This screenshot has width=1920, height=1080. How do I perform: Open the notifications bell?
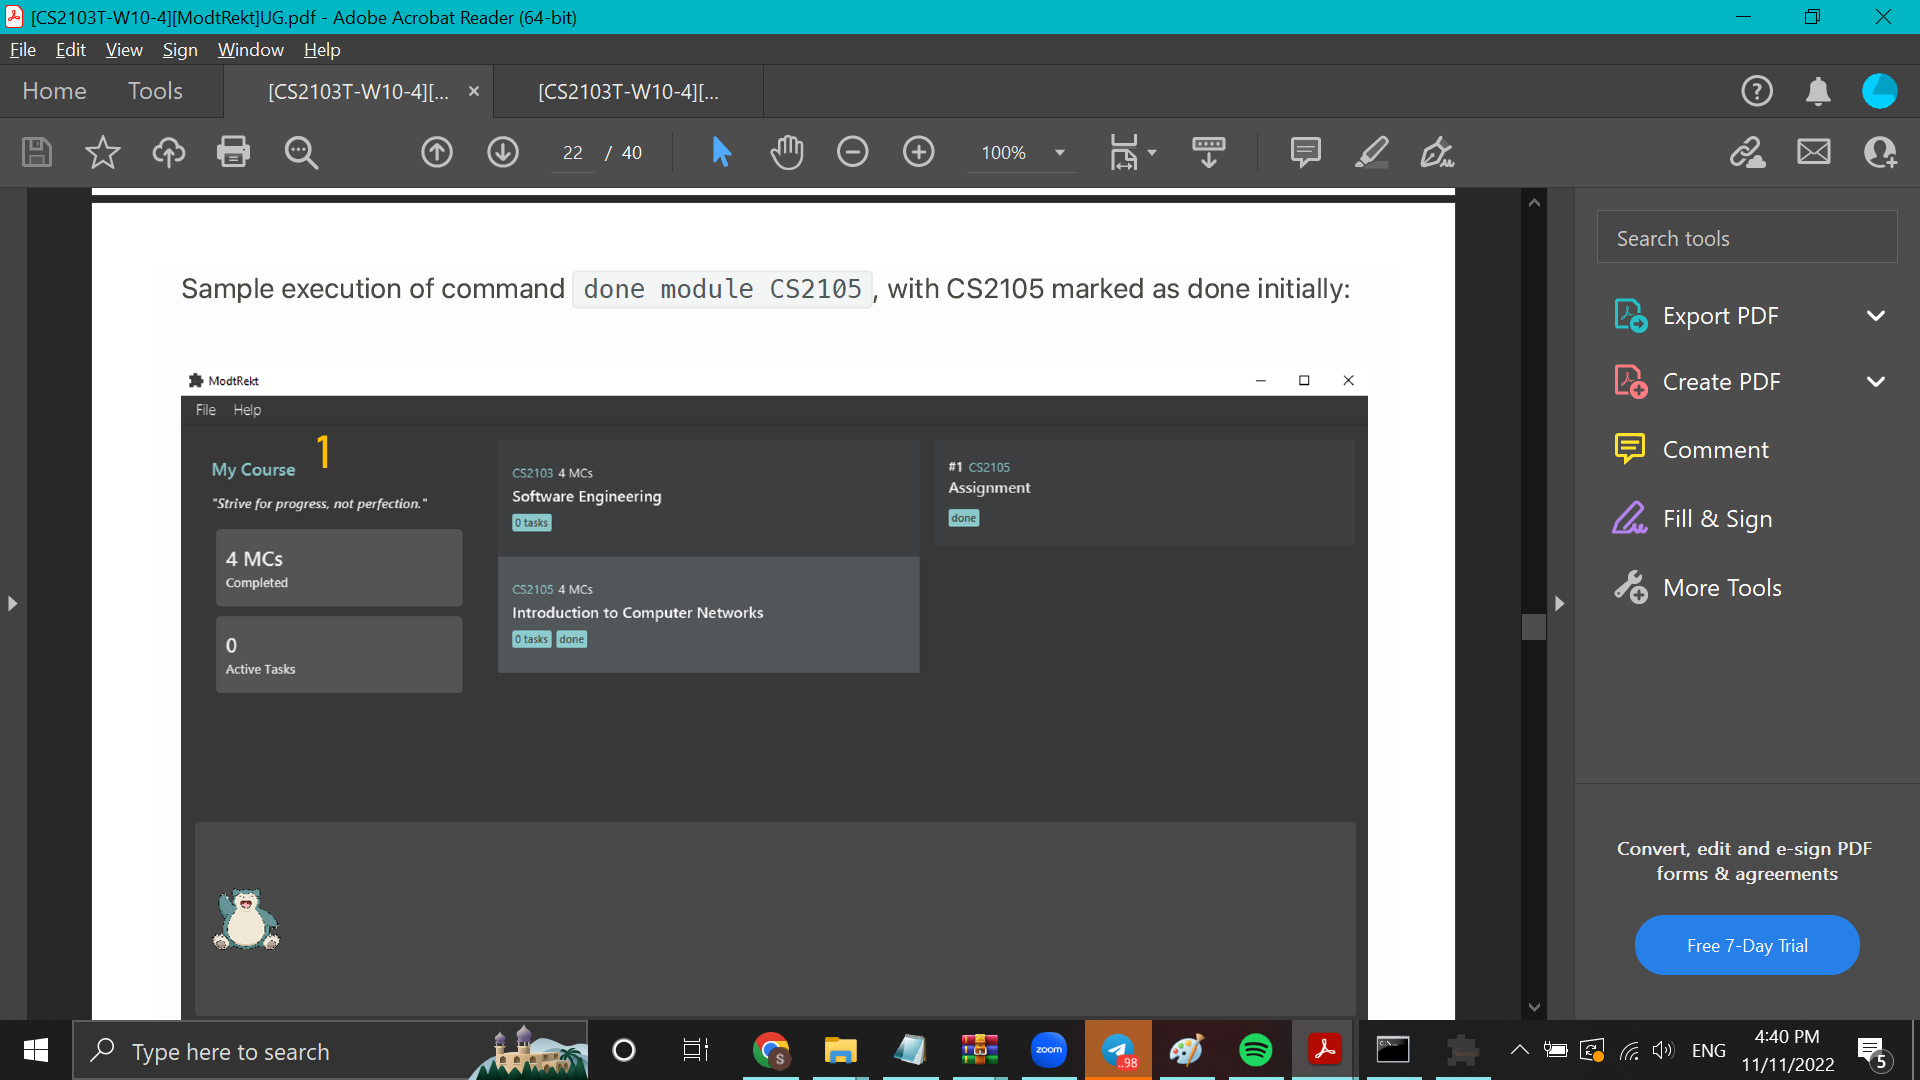coord(1818,91)
